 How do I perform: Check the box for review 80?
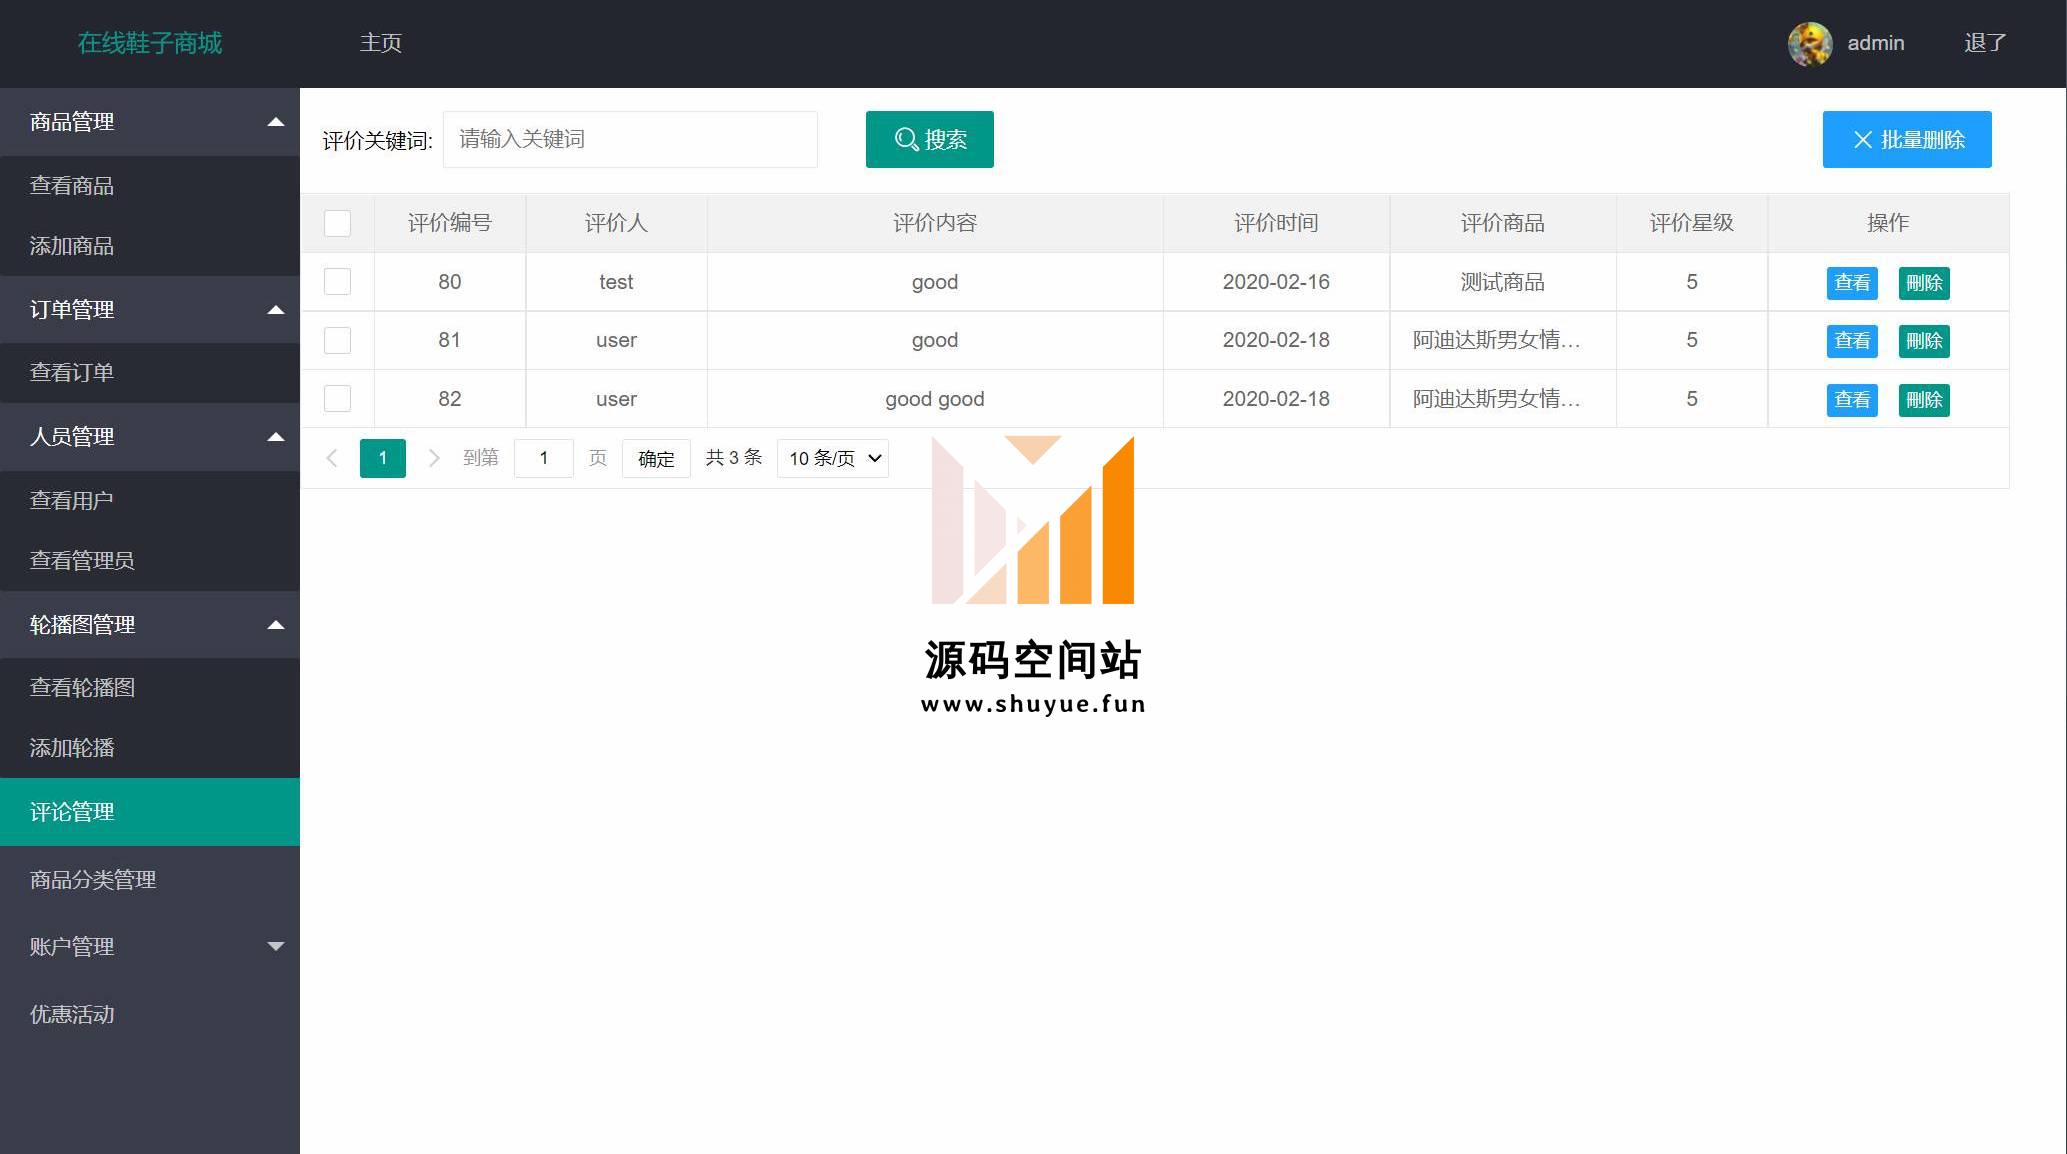tap(338, 282)
